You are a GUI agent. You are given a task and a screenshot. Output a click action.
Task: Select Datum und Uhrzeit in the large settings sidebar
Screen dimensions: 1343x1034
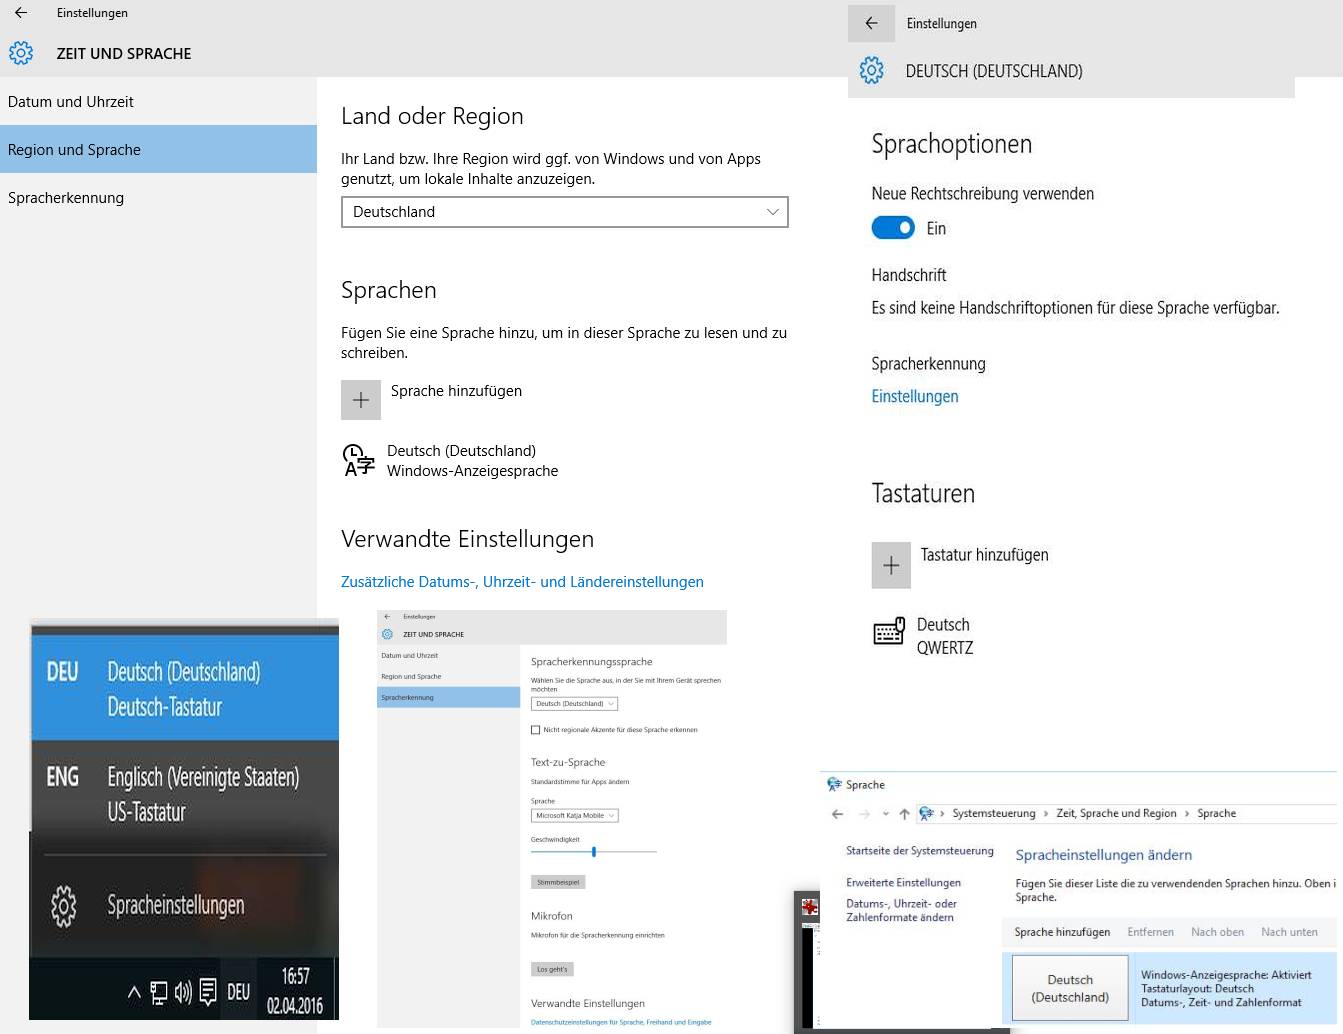tap(158, 101)
